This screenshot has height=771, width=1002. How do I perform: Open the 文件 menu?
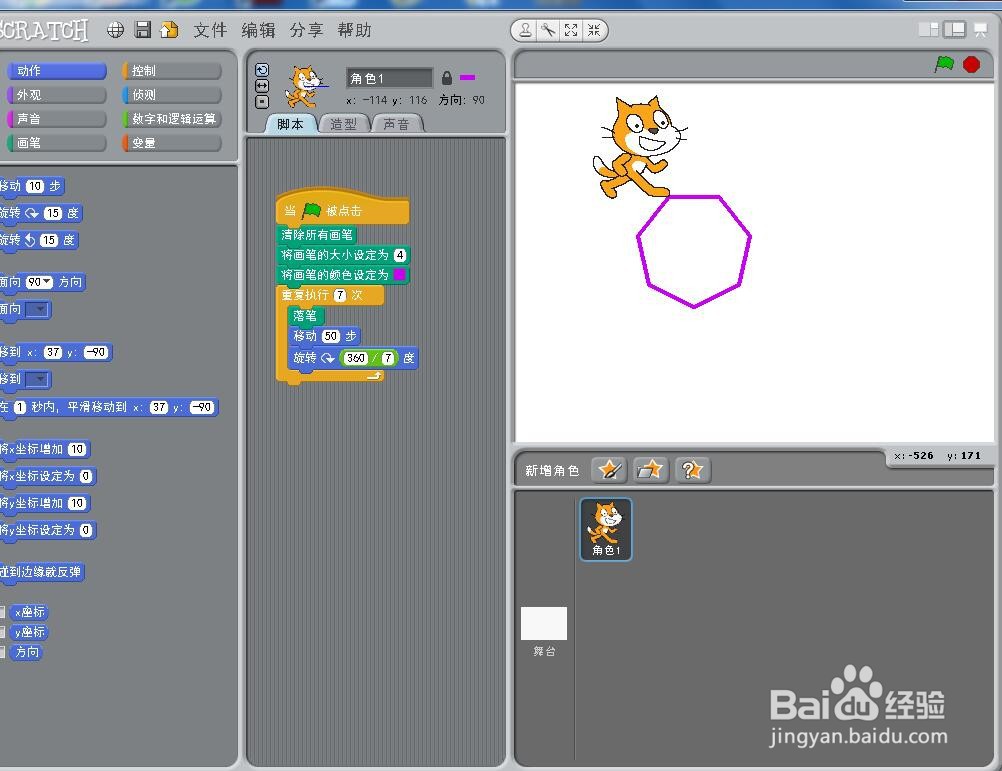pos(210,30)
